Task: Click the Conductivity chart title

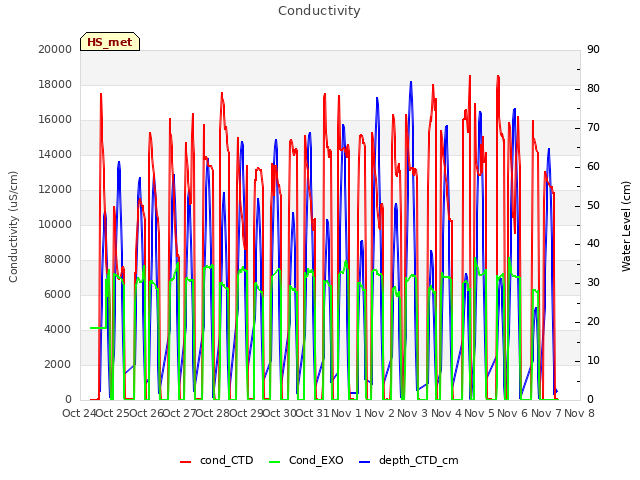Action: (x=319, y=11)
